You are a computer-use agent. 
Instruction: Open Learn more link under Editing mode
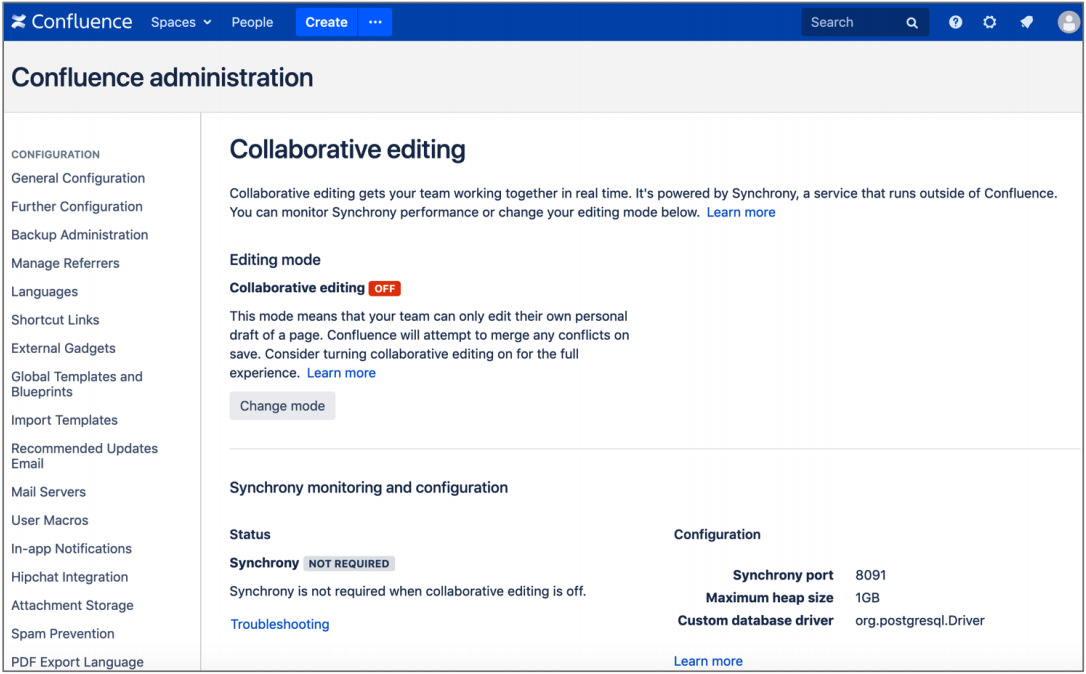341,373
